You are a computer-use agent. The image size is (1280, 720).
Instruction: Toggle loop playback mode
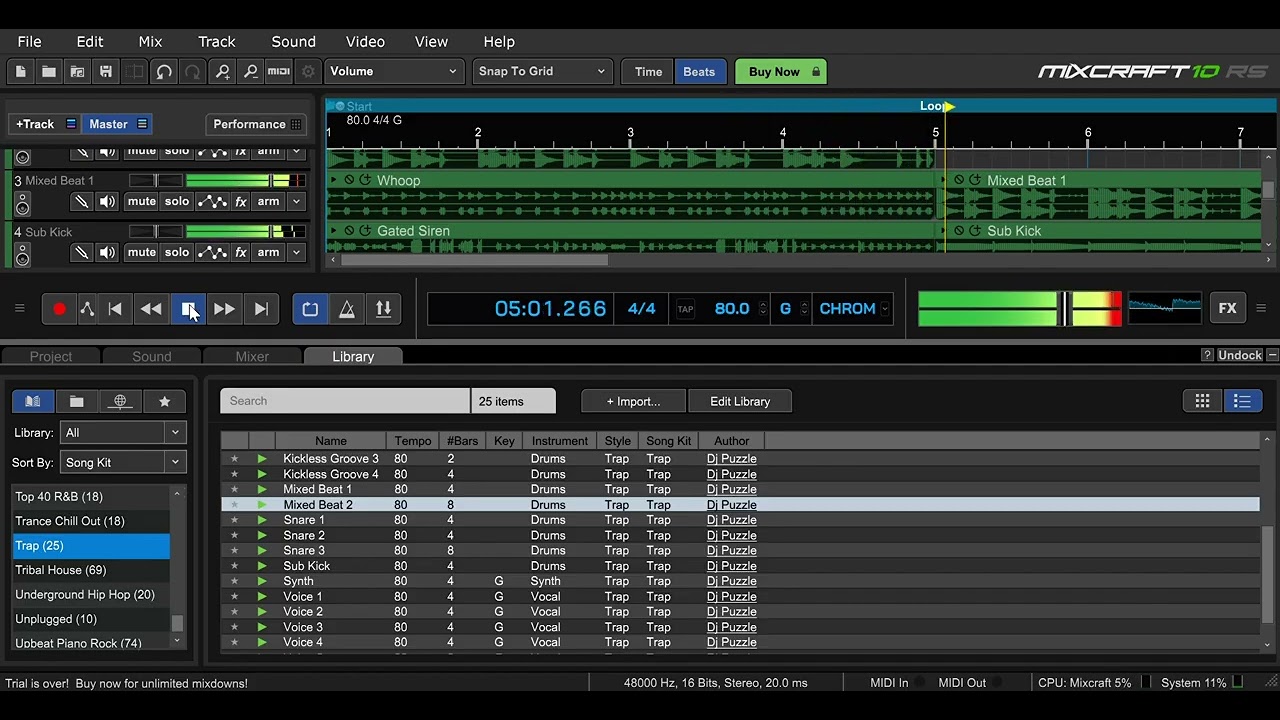[310, 309]
